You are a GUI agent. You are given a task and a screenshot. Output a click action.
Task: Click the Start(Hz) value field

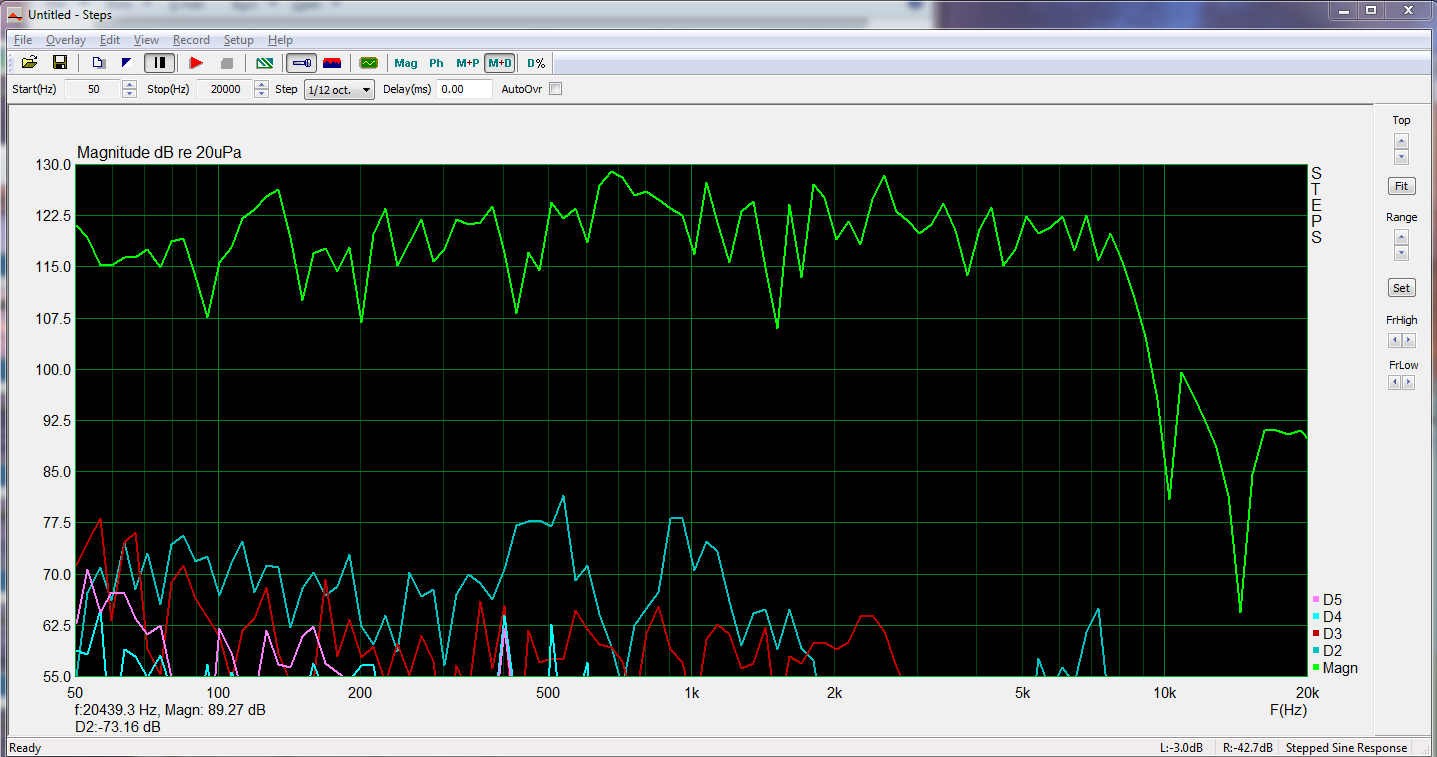92,89
